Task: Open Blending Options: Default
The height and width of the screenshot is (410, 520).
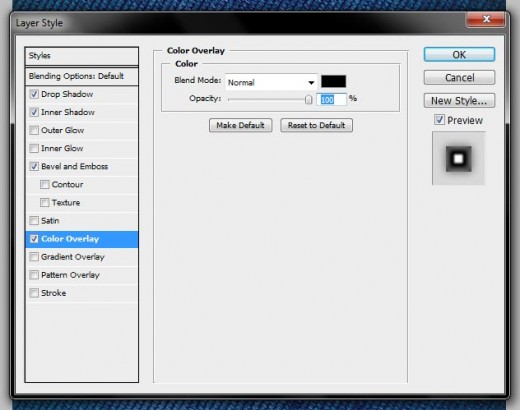Action: click(82, 76)
